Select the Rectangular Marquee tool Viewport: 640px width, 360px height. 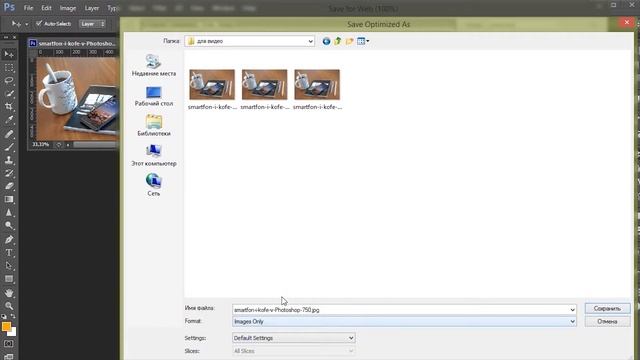9,67
